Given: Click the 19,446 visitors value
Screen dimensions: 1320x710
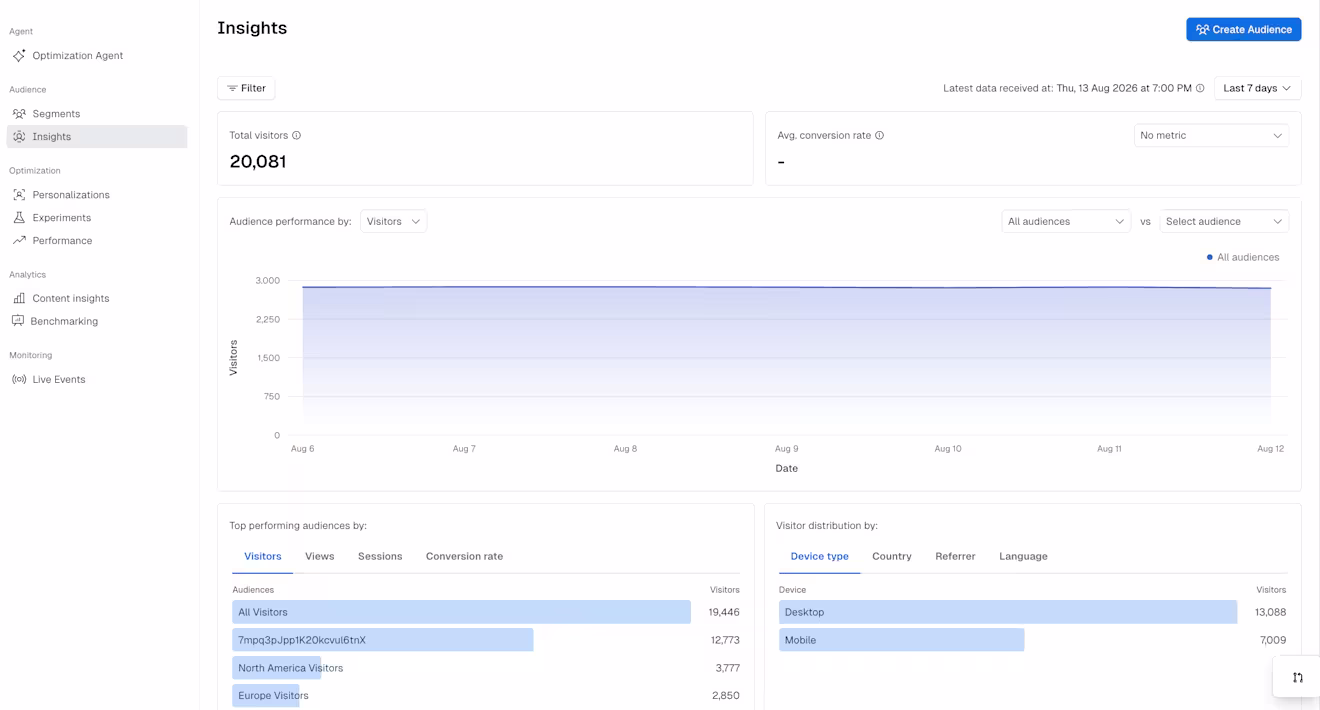Looking at the screenshot, I should 724,612.
